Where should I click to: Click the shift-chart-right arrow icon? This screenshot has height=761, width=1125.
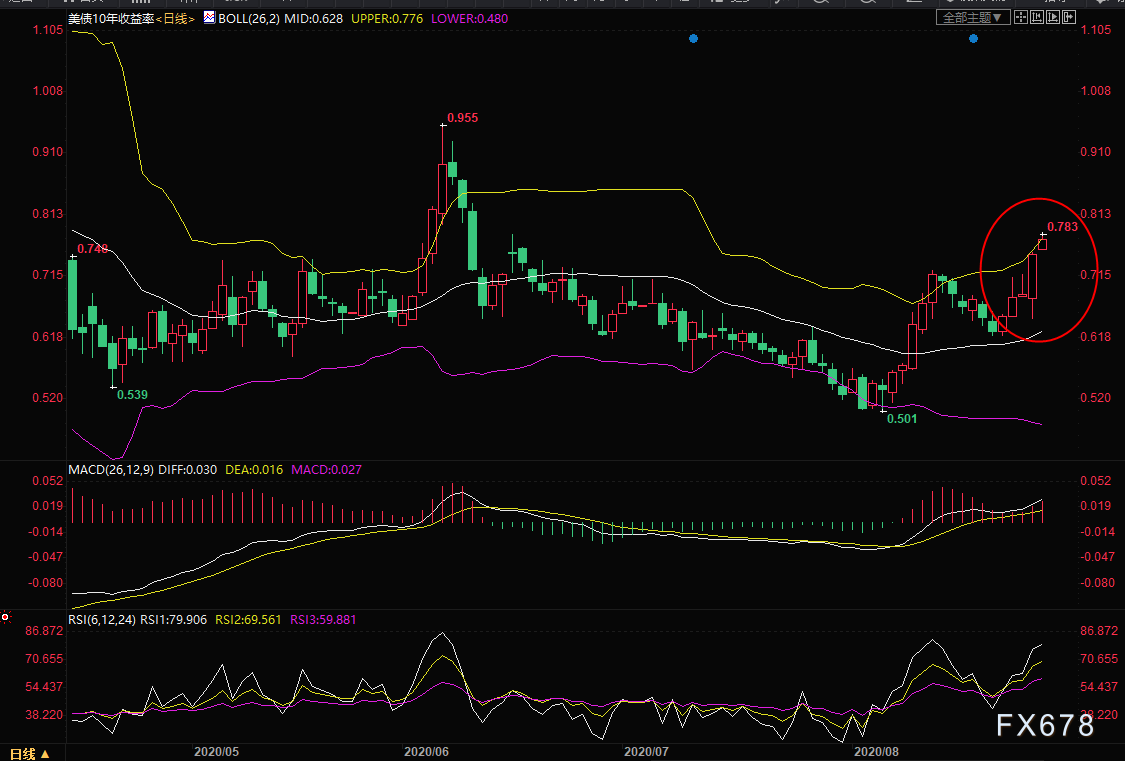coord(1069,17)
